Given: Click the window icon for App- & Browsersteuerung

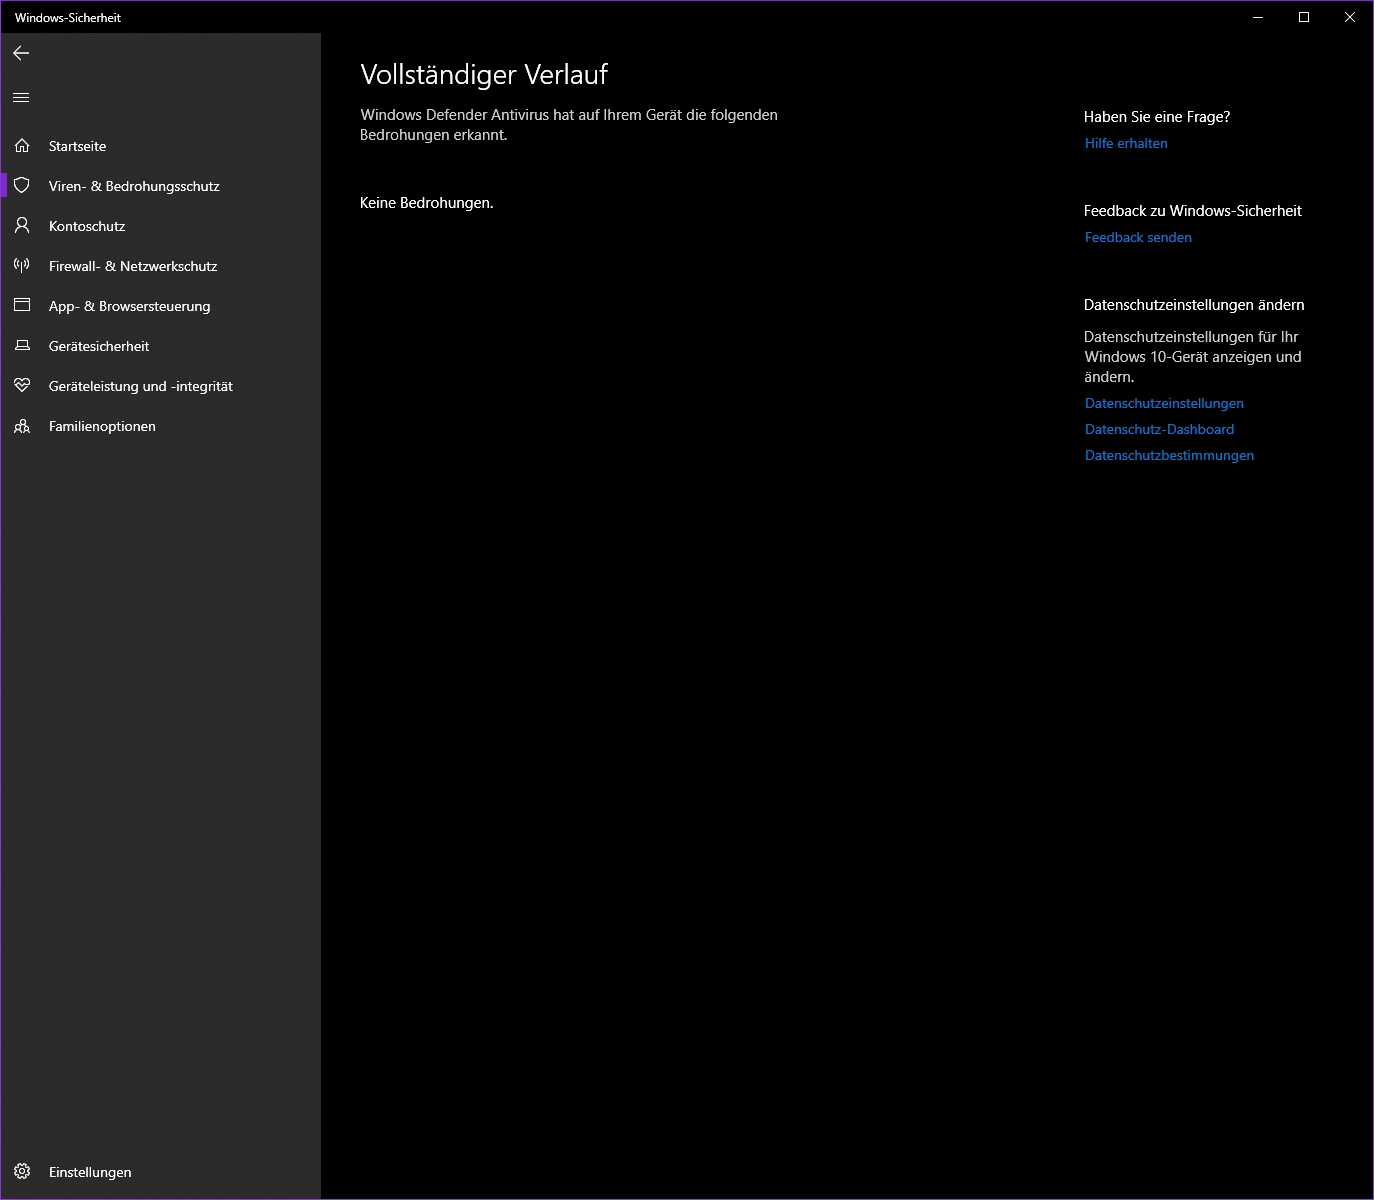Looking at the screenshot, I should [22, 306].
